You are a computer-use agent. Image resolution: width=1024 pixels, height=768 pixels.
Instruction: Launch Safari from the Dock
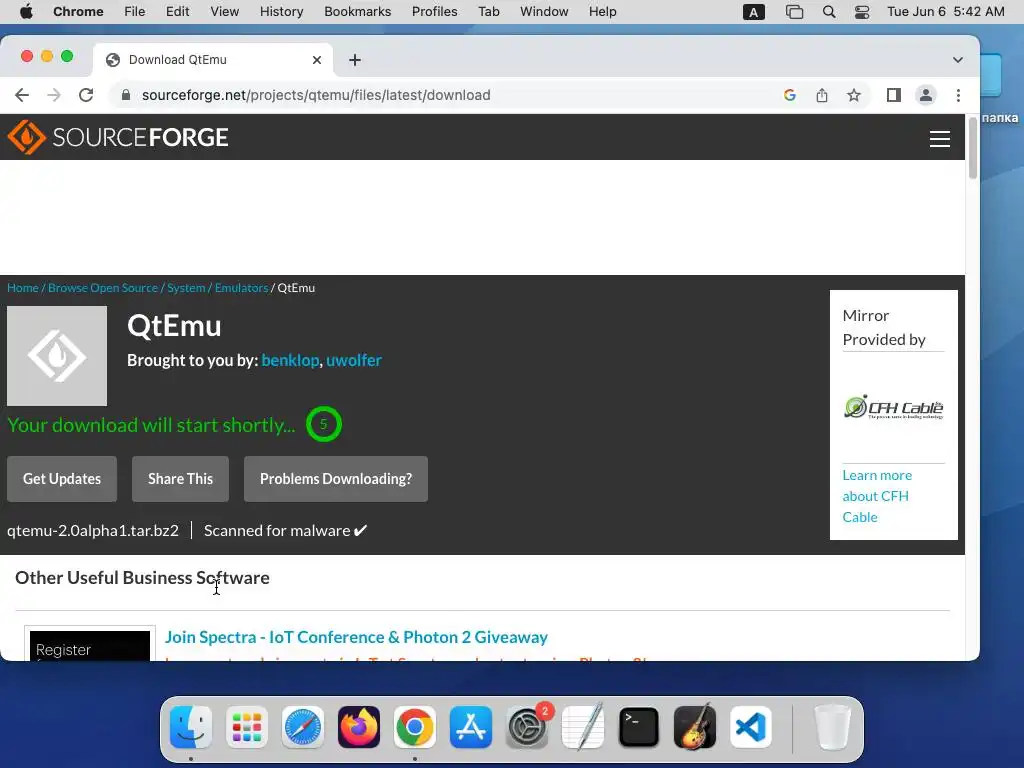302,727
